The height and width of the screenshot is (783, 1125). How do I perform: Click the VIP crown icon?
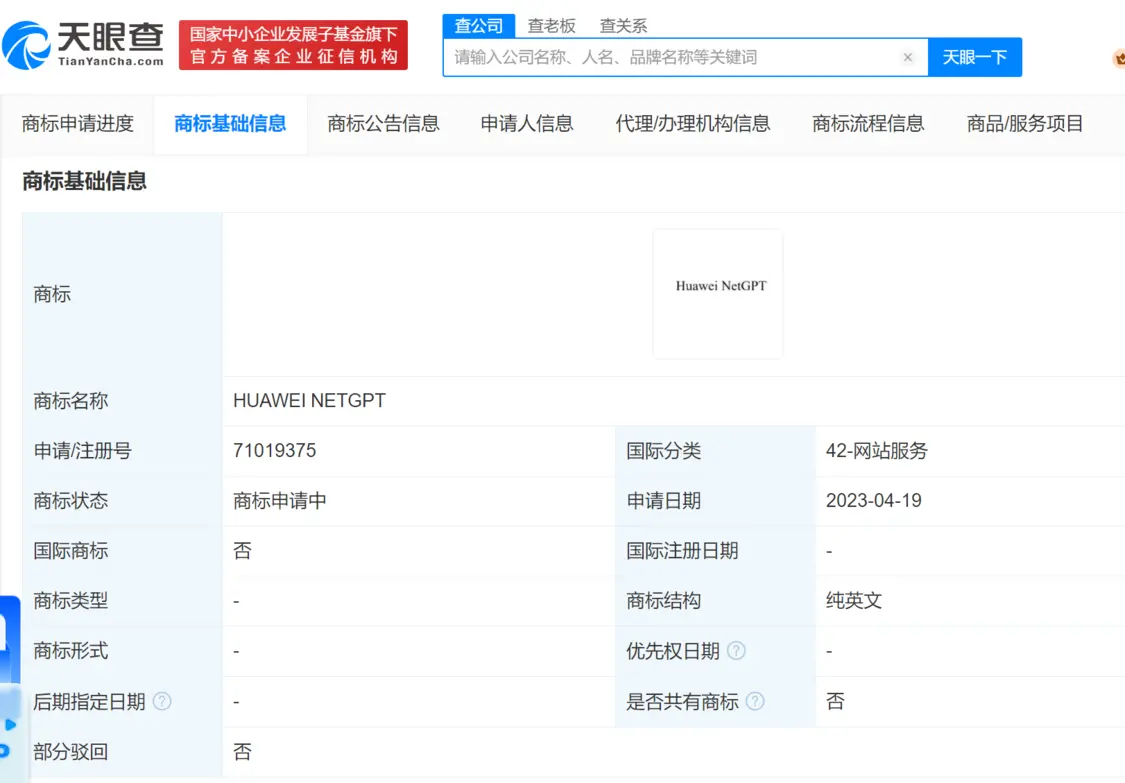pyautogui.click(x=1118, y=59)
